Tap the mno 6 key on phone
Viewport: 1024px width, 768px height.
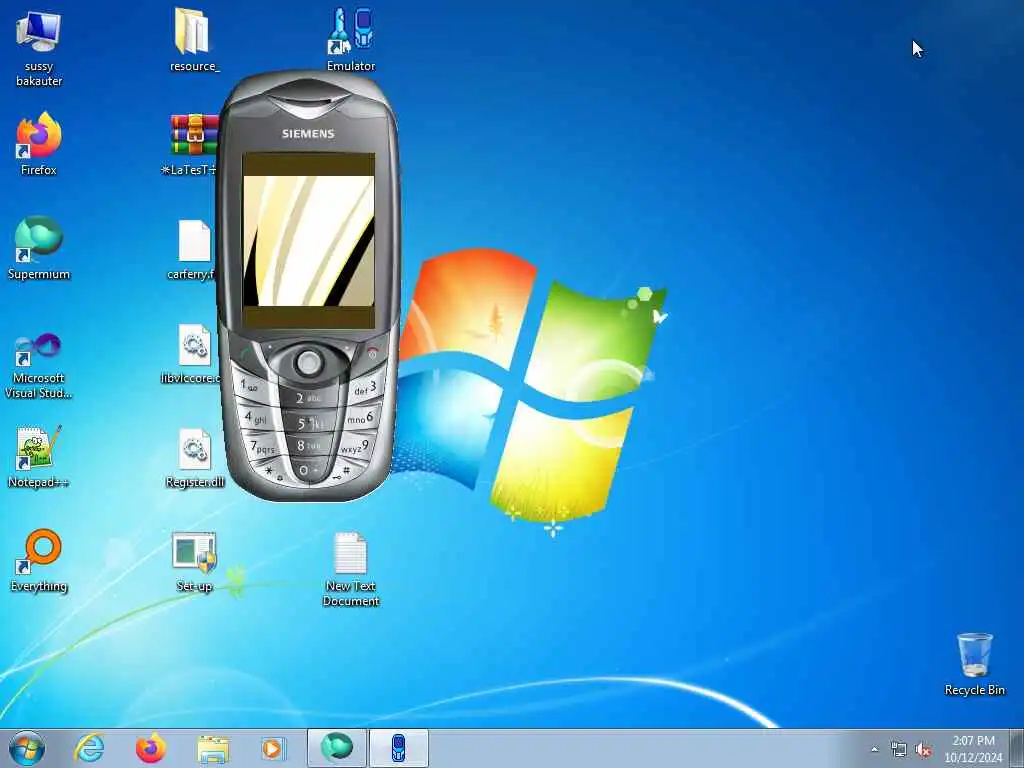click(x=361, y=418)
